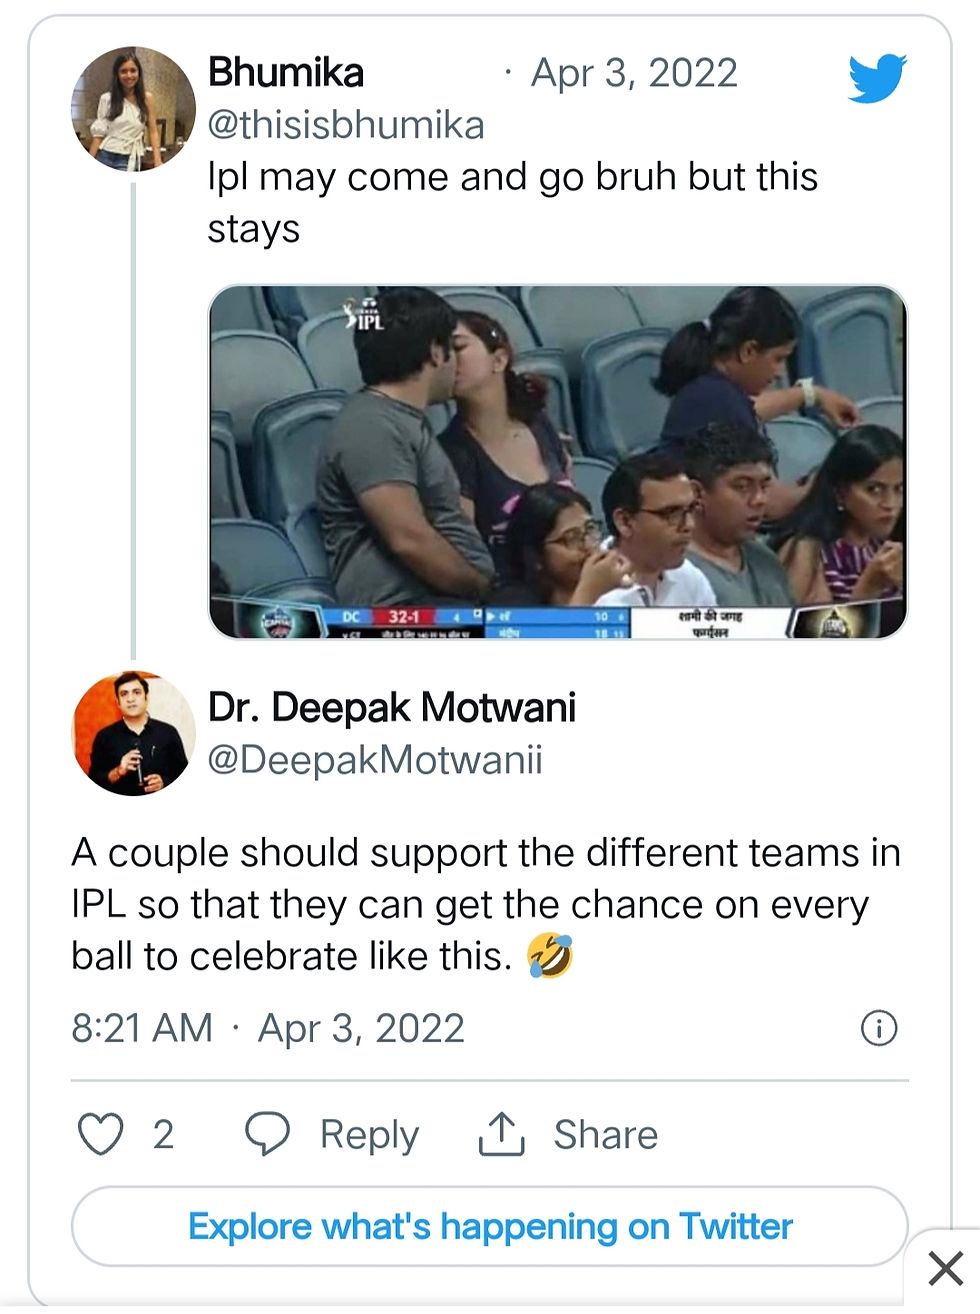
Task: Open Dr. Deepak Motwani's profile picture
Action: pyautogui.click(x=133, y=733)
